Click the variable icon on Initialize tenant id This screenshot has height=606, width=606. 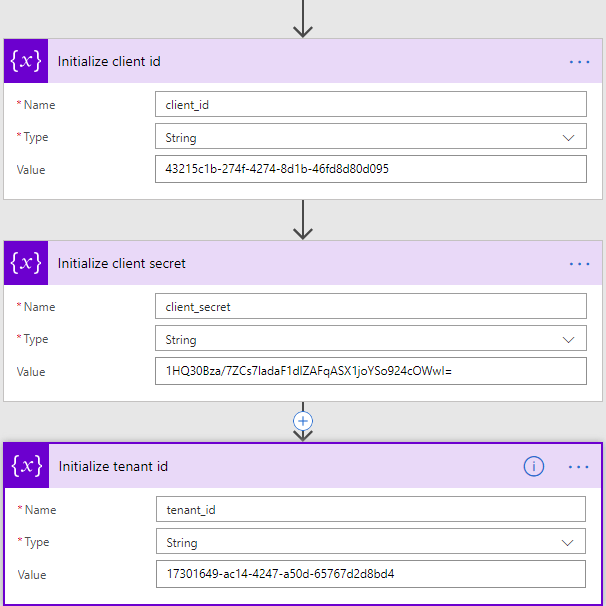[27, 466]
